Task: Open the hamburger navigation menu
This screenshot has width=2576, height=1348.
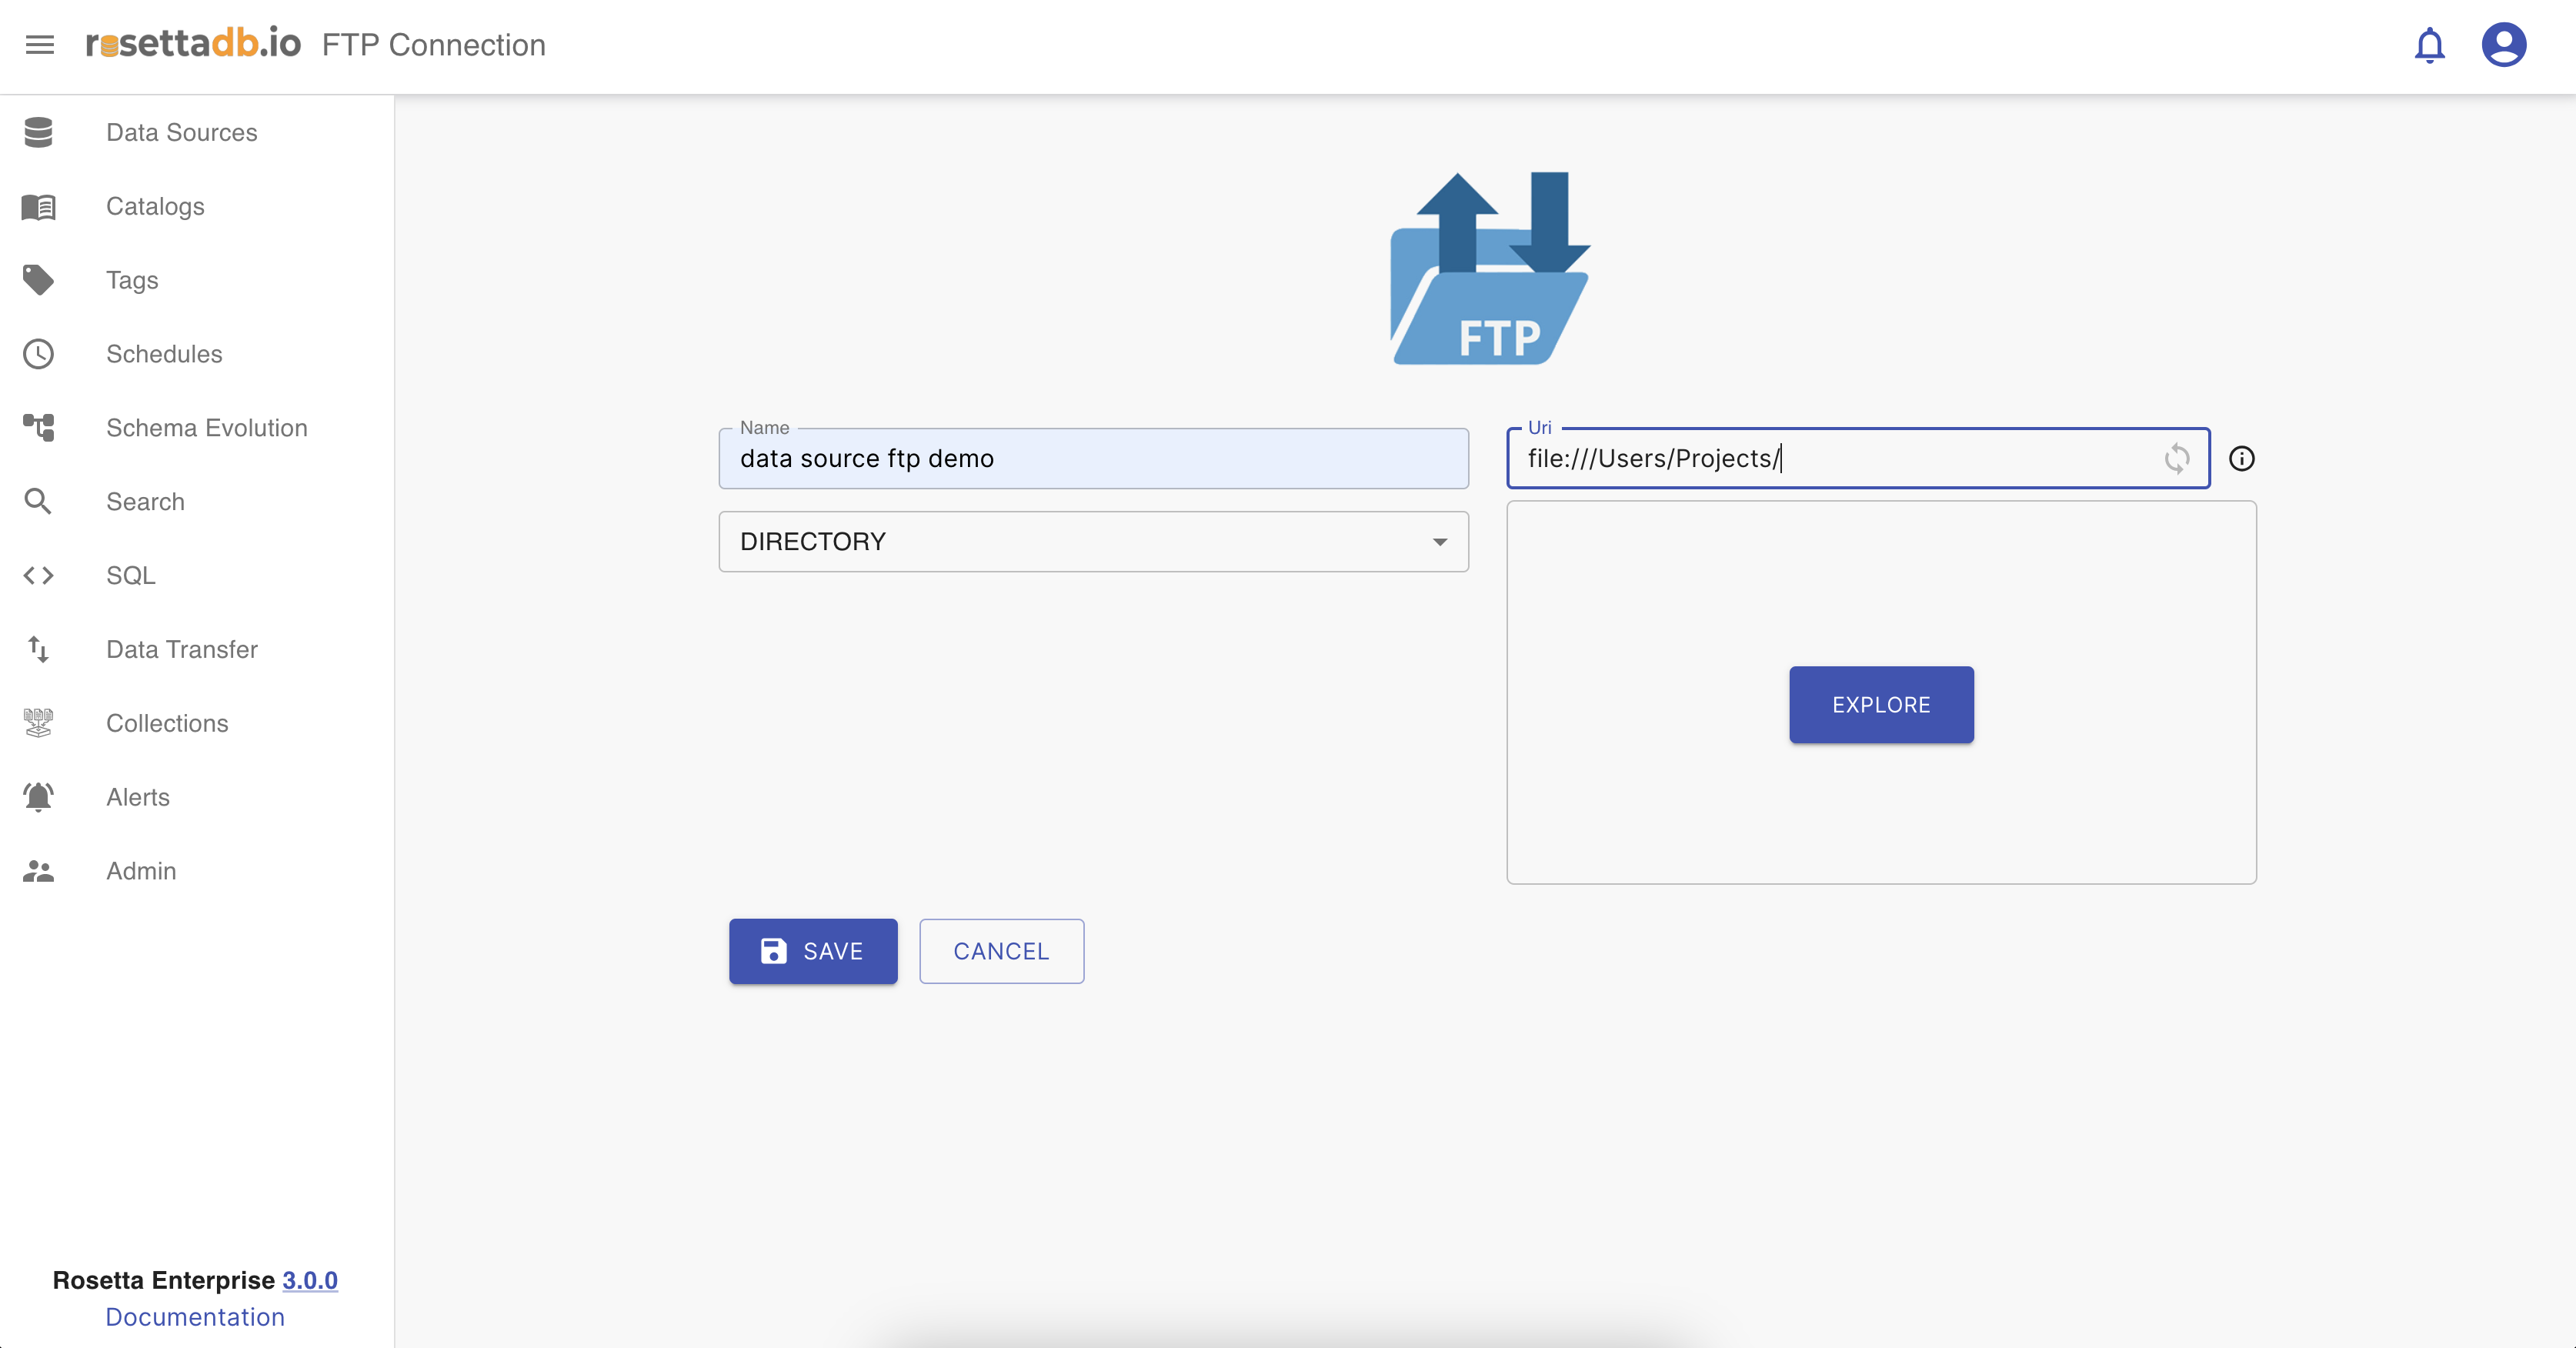Action: pyautogui.click(x=40, y=45)
